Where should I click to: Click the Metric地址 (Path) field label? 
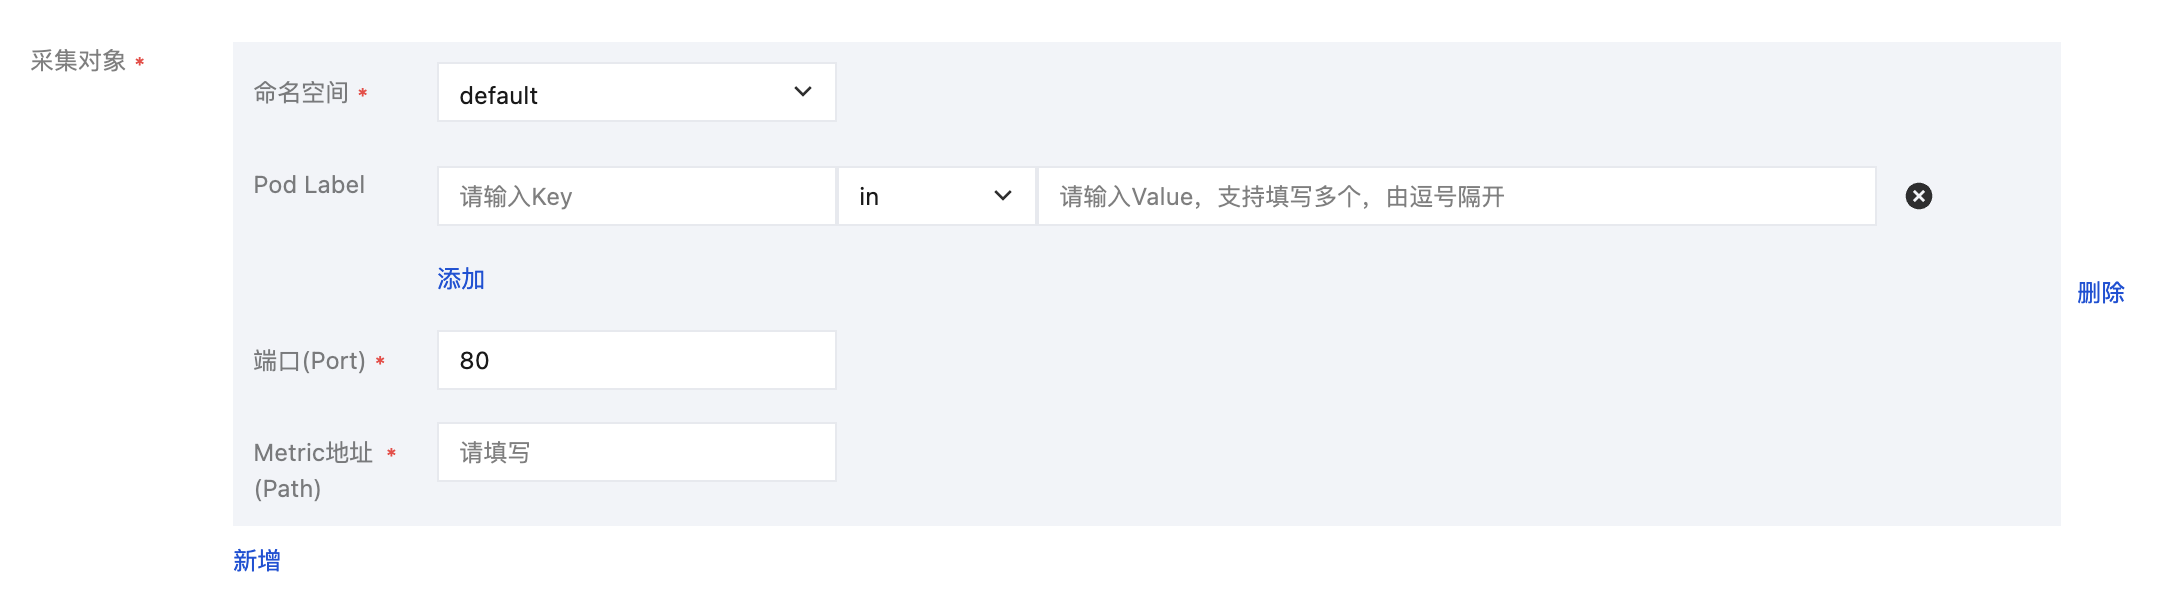pyautogui.click(x=312, y=470)
